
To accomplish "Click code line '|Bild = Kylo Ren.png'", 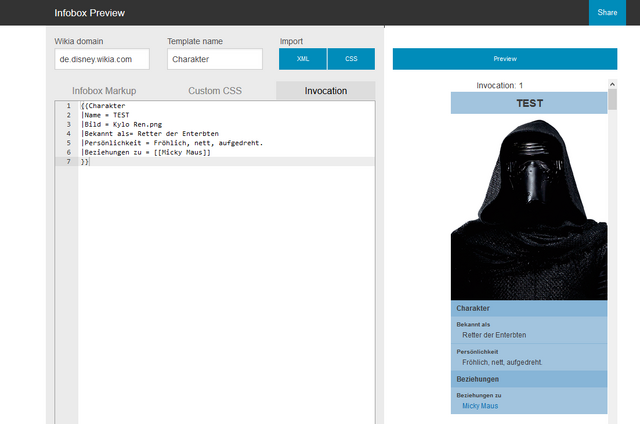I will (x=121, y=124).
